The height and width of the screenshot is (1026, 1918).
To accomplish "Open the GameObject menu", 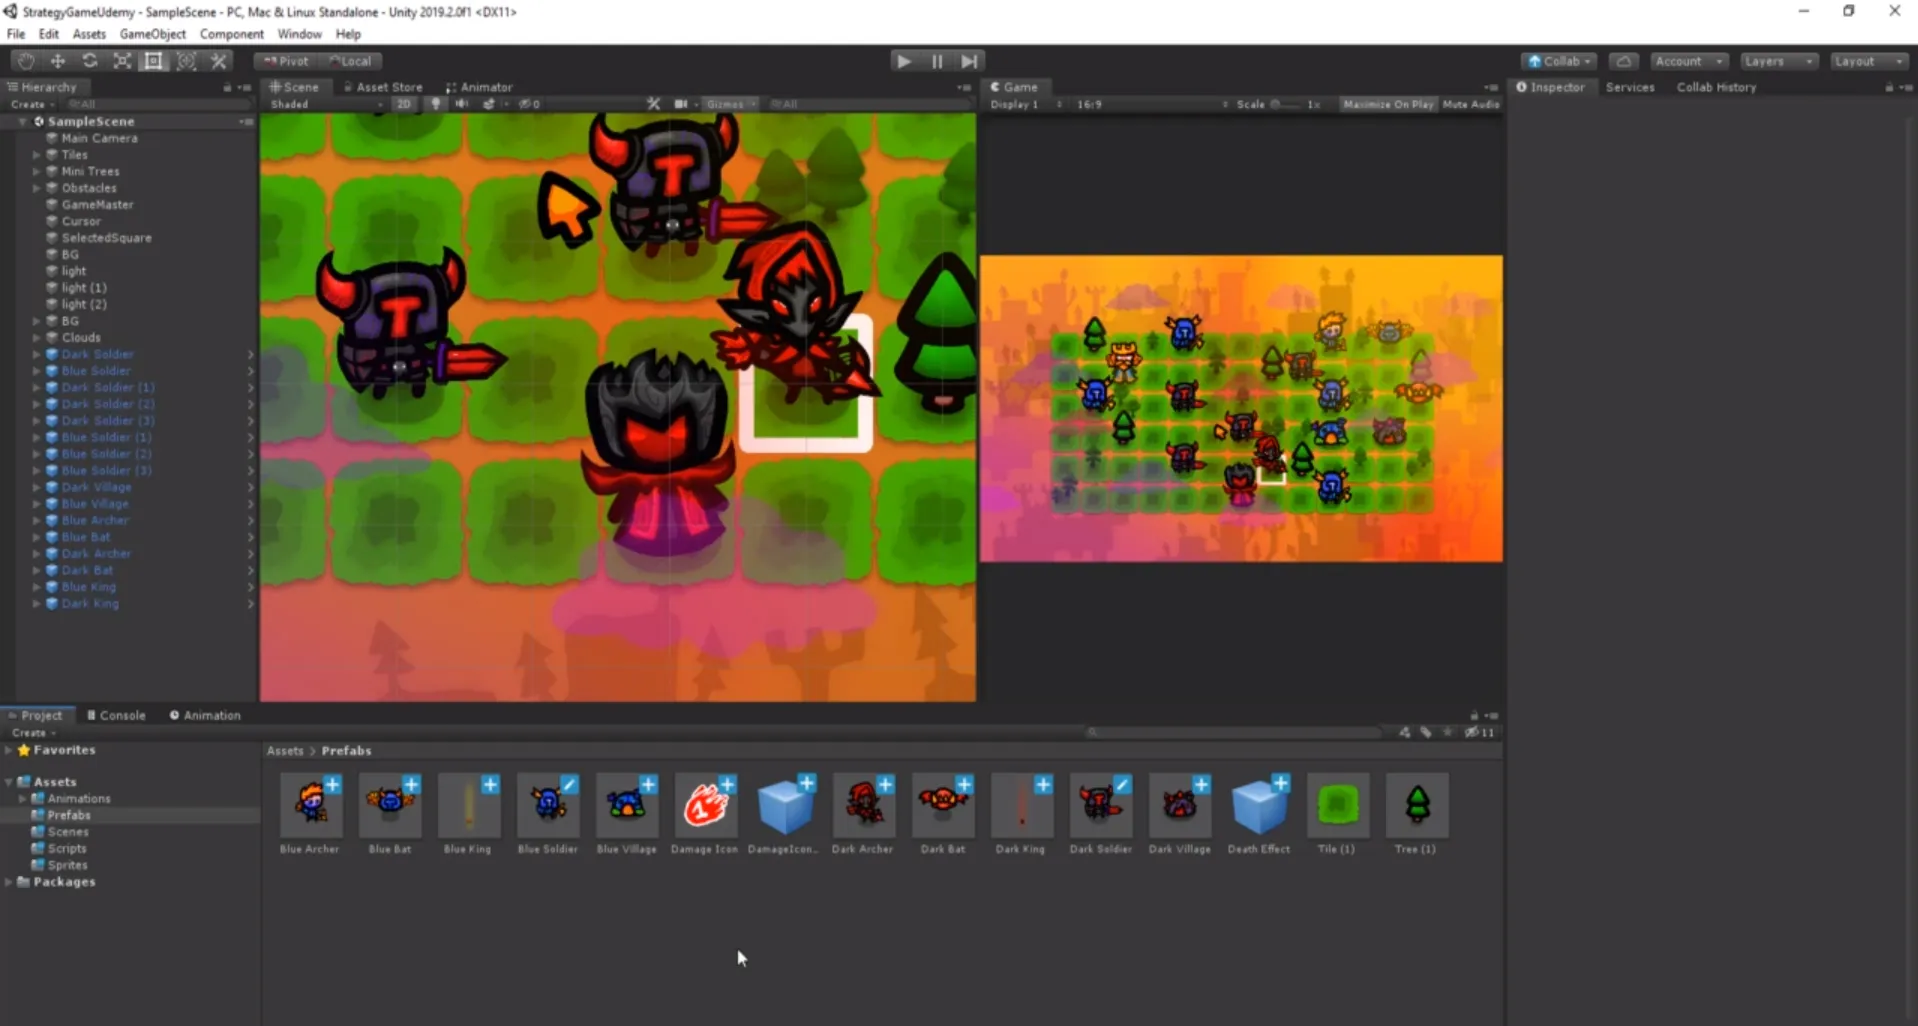I will click(152, 34).
